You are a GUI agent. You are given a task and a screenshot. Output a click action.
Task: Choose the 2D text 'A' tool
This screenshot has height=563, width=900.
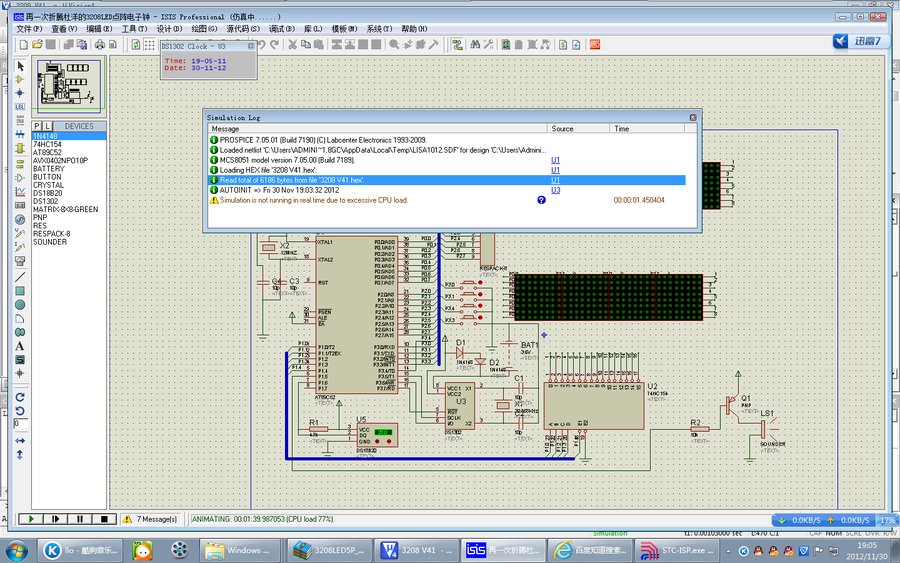tap(20, 346)
